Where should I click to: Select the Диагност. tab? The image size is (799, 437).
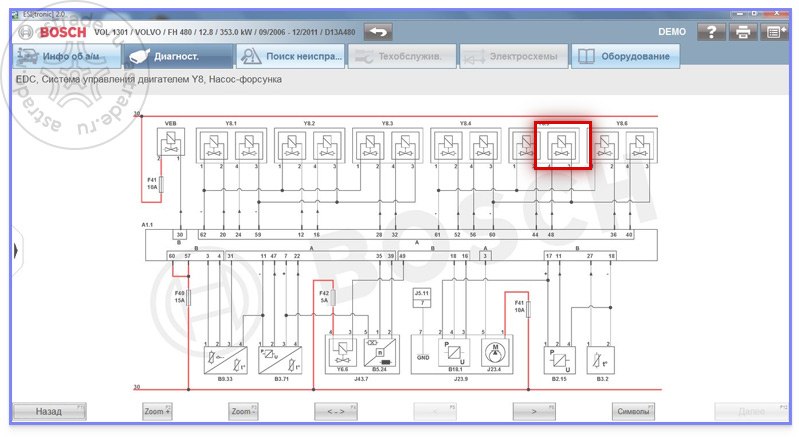tap(178, 56)
